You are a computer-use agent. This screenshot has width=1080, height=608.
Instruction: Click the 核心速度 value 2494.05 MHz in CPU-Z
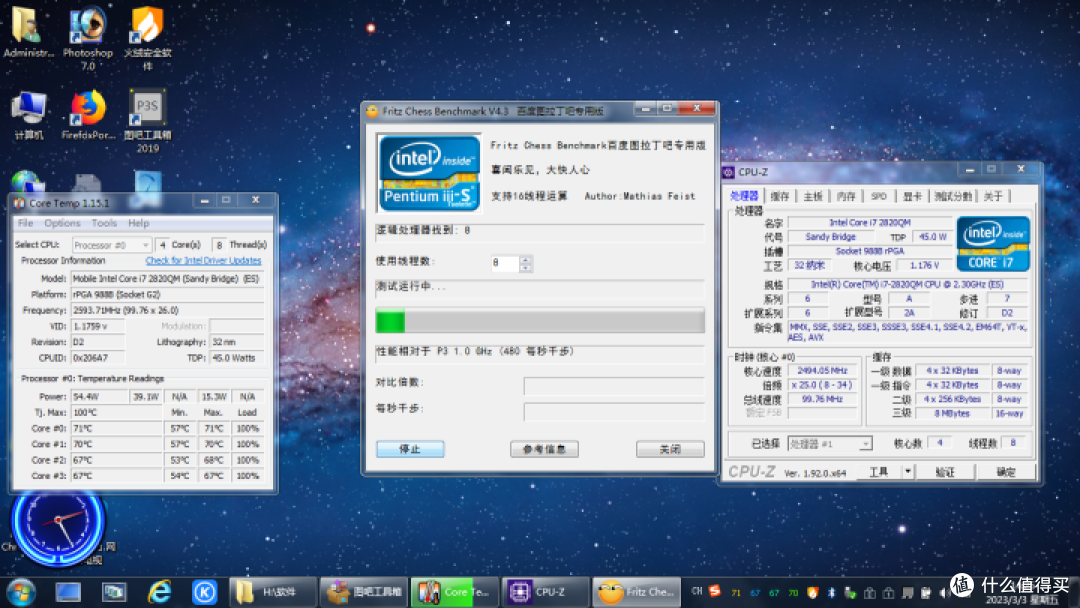point(822,370)
